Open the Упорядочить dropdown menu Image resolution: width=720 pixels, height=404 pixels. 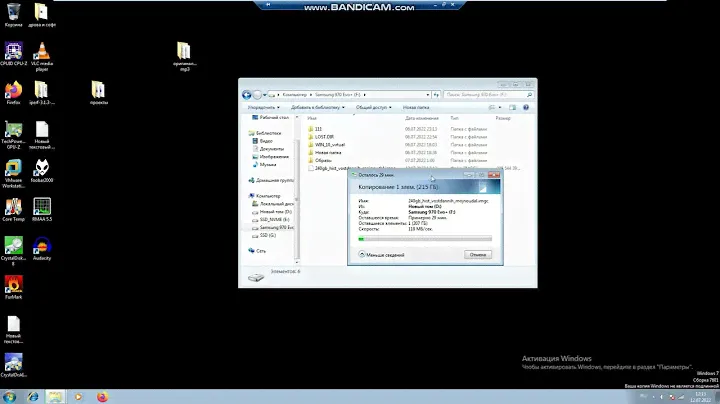click(x=263, y=106)
